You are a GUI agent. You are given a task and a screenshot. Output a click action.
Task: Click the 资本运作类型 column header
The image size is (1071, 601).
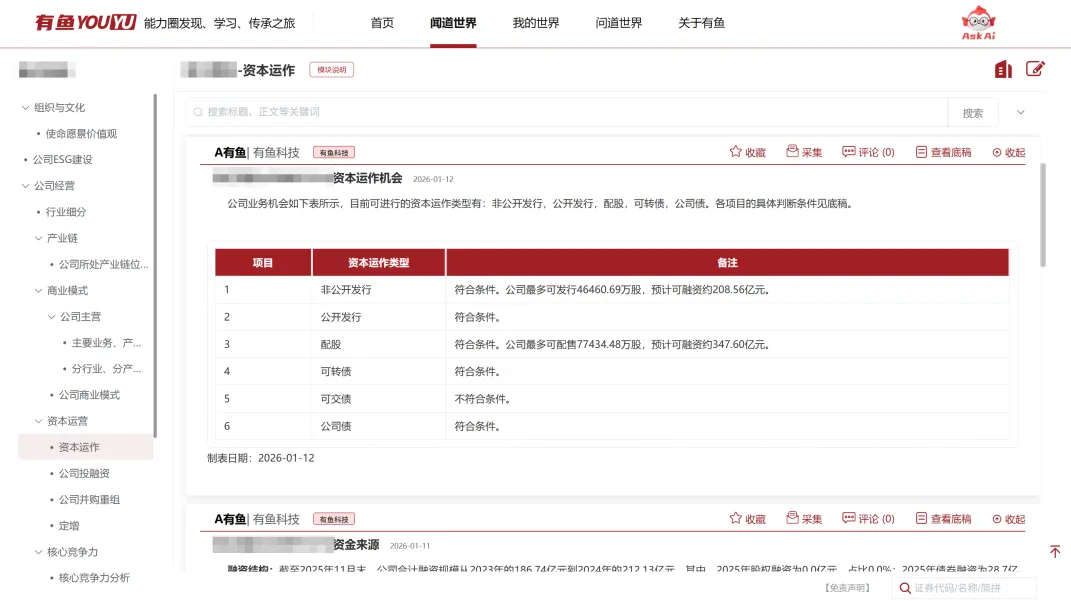click(x=378, y=262)
